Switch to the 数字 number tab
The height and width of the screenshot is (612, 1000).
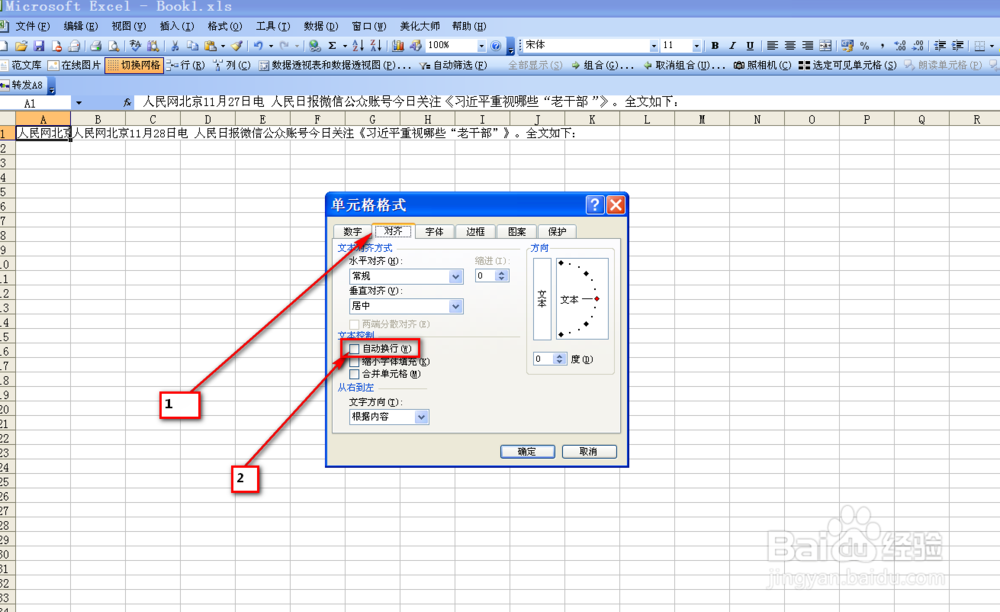click(x=352, y=232)
